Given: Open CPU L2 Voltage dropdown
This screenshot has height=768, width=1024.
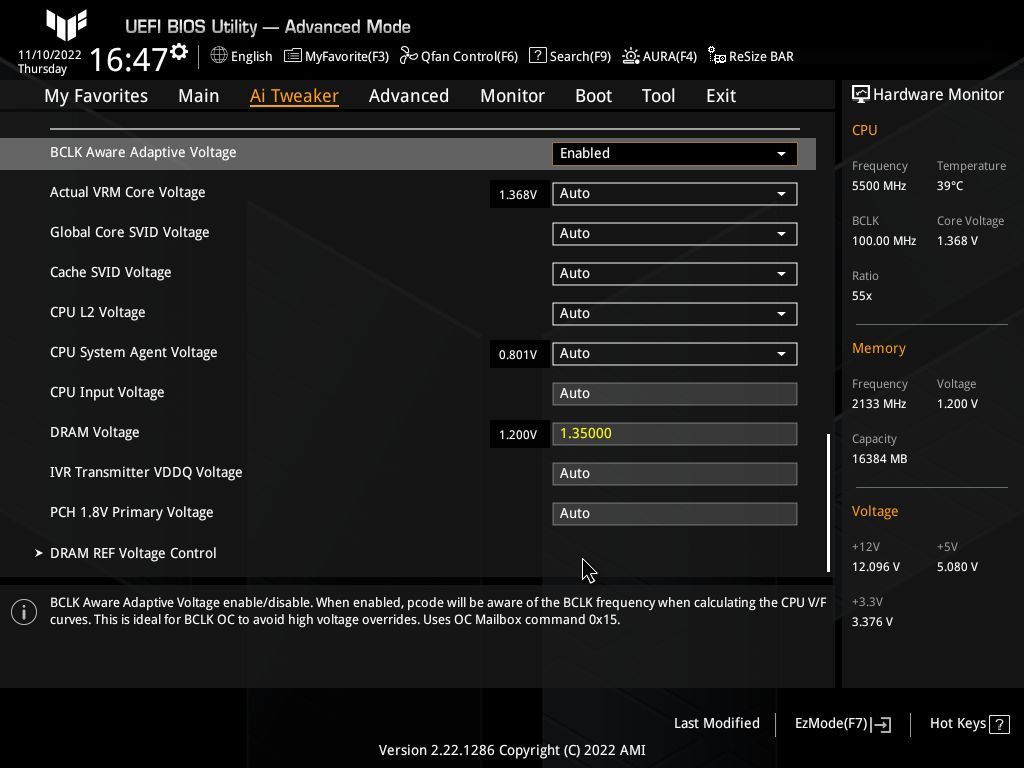Looking at the screenshot, I should [675, 313].
